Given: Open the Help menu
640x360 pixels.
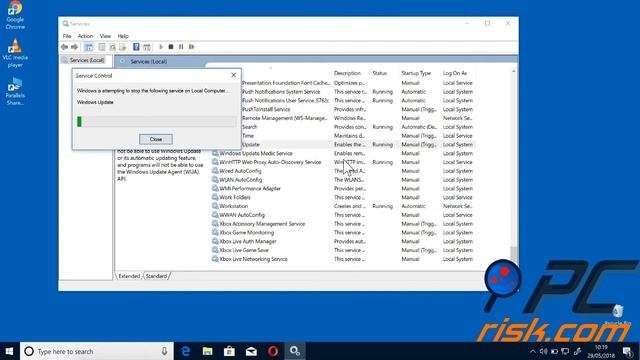Looking at the screenshot, I should (123, 36).
